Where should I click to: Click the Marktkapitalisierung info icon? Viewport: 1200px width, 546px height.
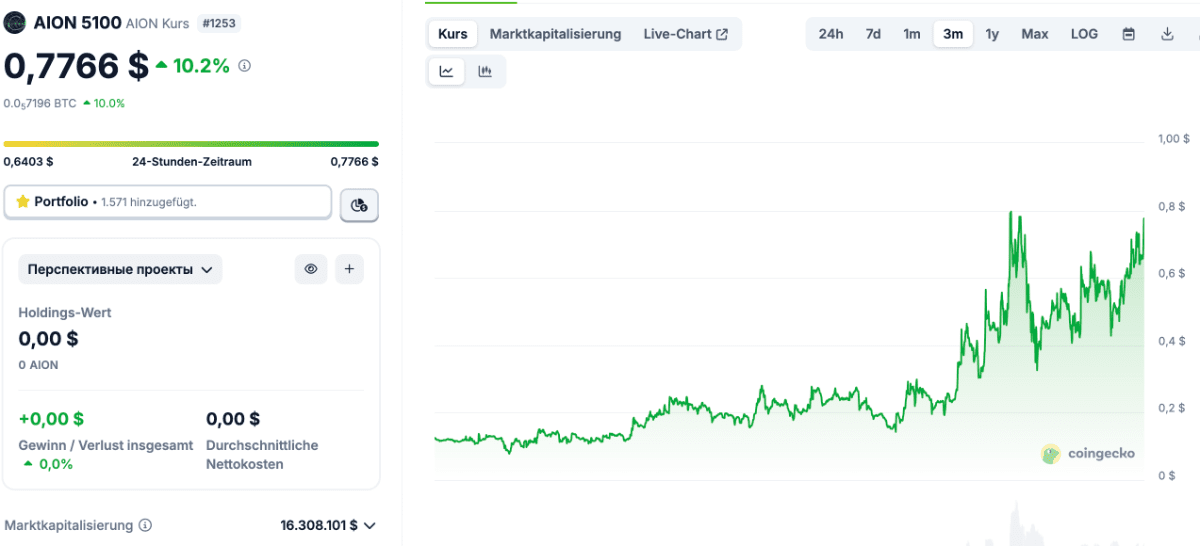click(x=145, y=525)
